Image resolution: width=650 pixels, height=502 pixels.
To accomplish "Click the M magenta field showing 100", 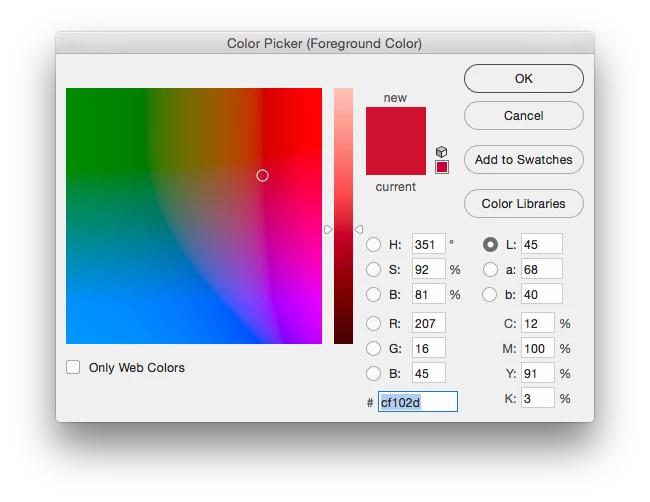I will coord(538,348).
